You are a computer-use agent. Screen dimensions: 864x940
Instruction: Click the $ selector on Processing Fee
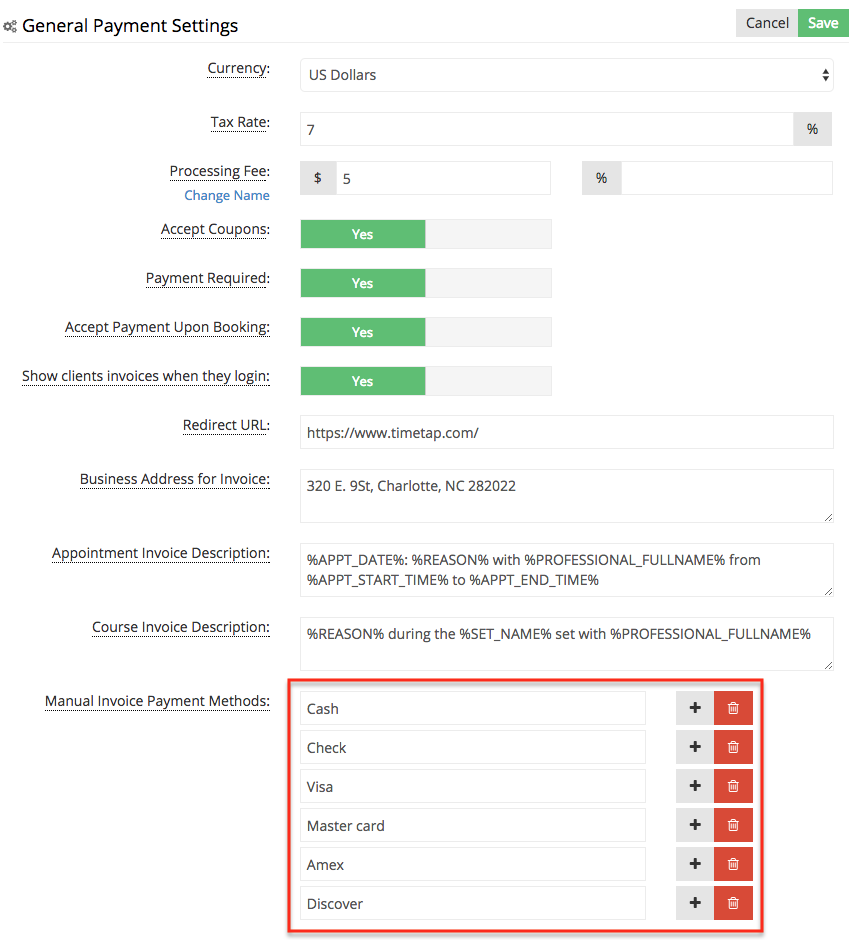[317, 177]
